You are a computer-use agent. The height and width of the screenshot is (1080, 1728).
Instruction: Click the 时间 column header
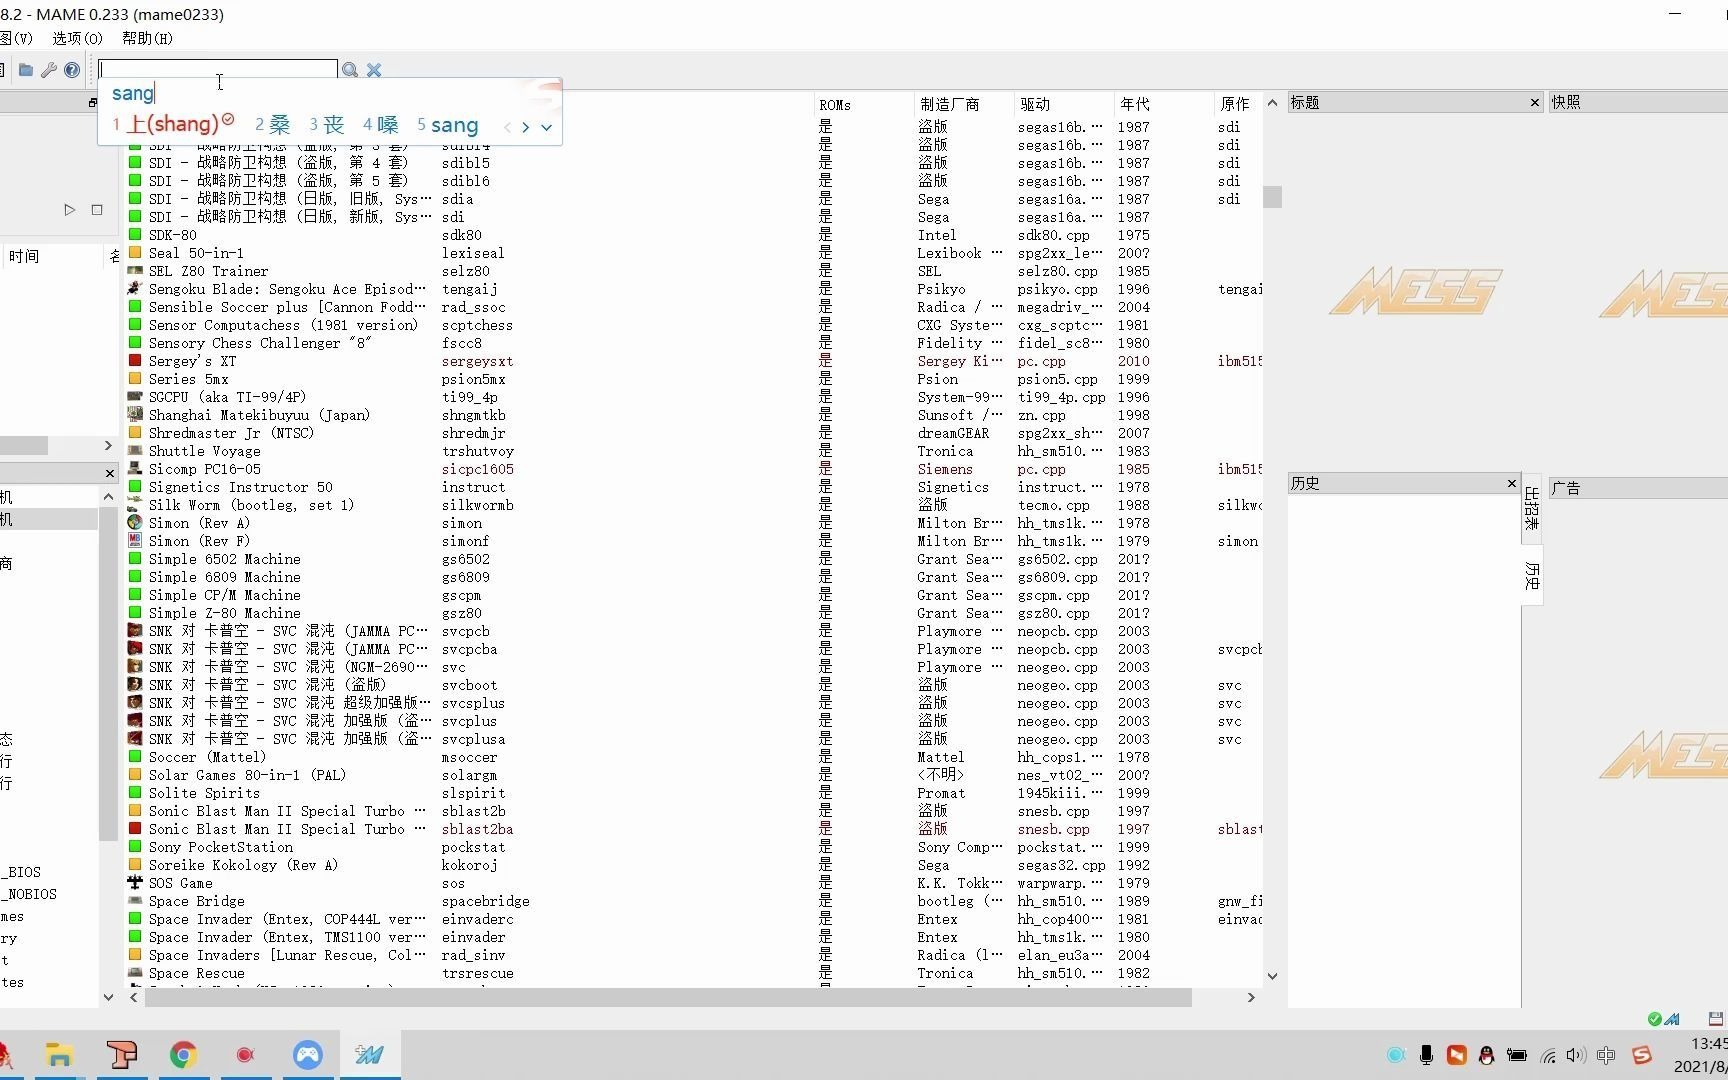click(x=24, y=256)
